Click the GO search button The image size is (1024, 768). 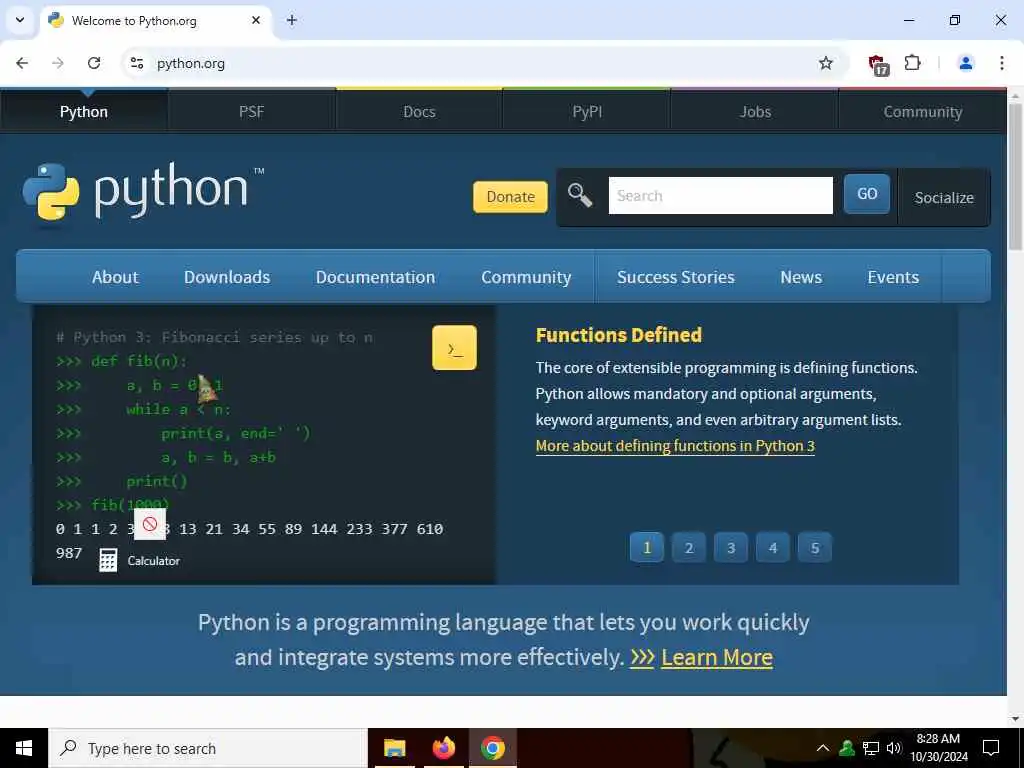coord(867,194)
